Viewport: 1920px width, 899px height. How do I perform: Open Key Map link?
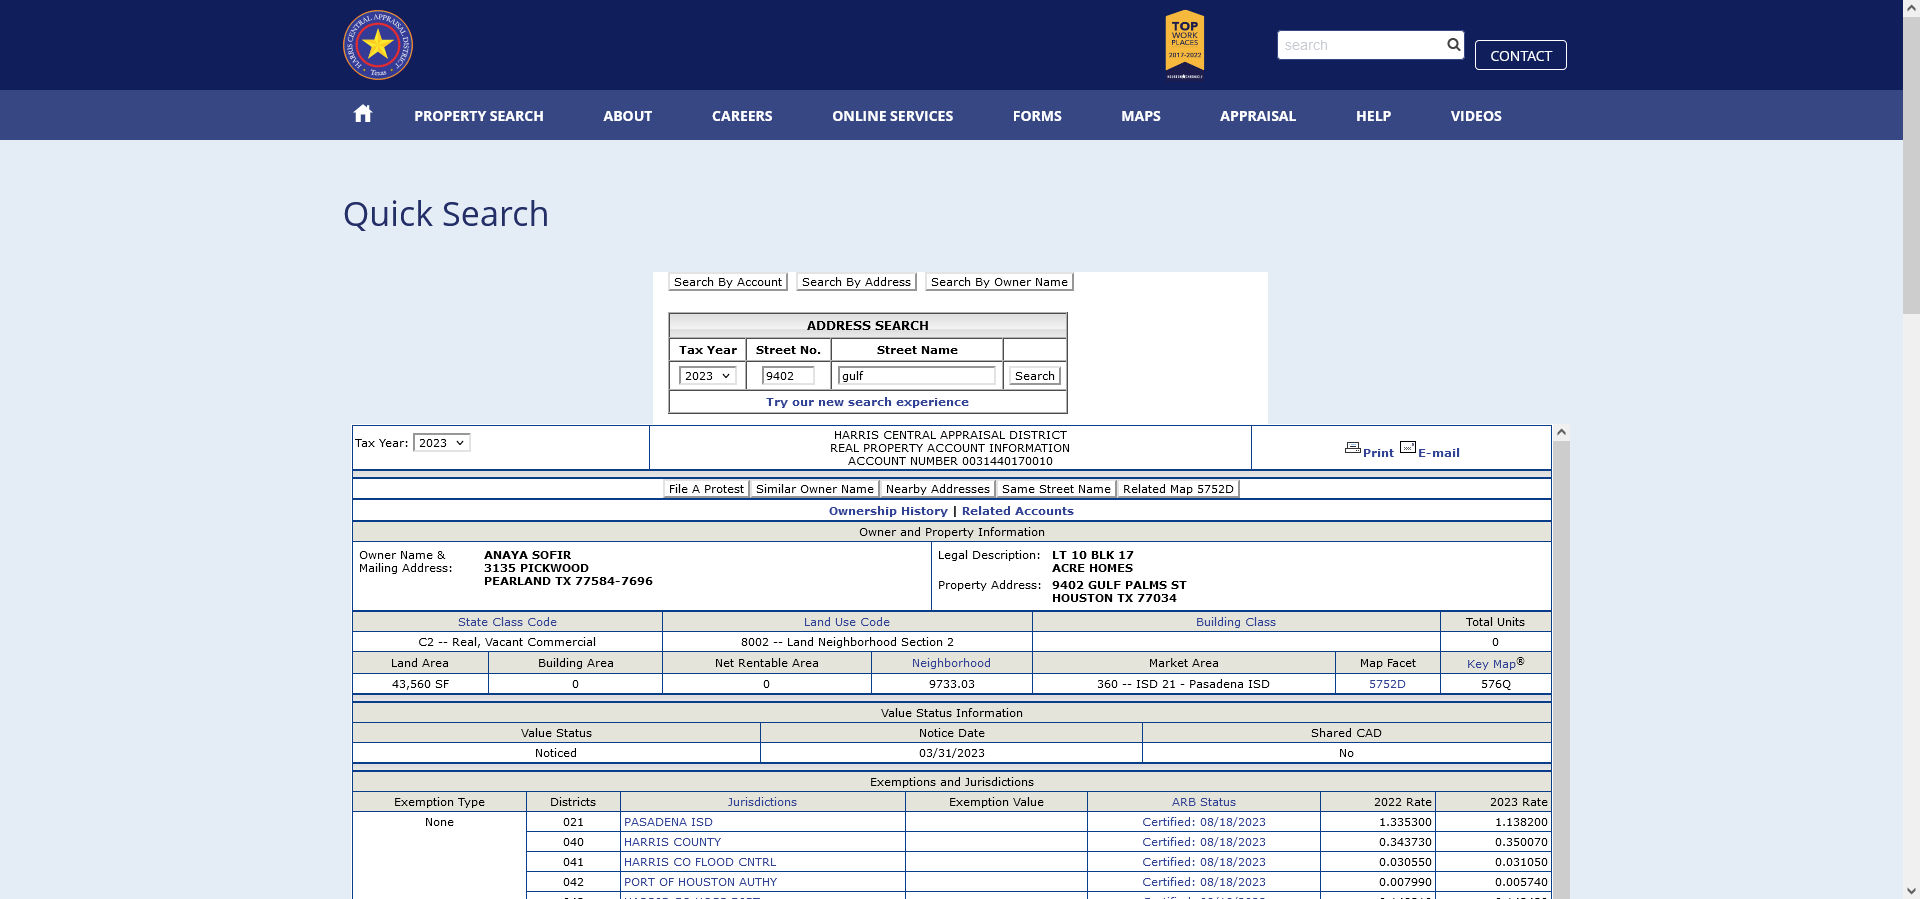coord(1491,664)
